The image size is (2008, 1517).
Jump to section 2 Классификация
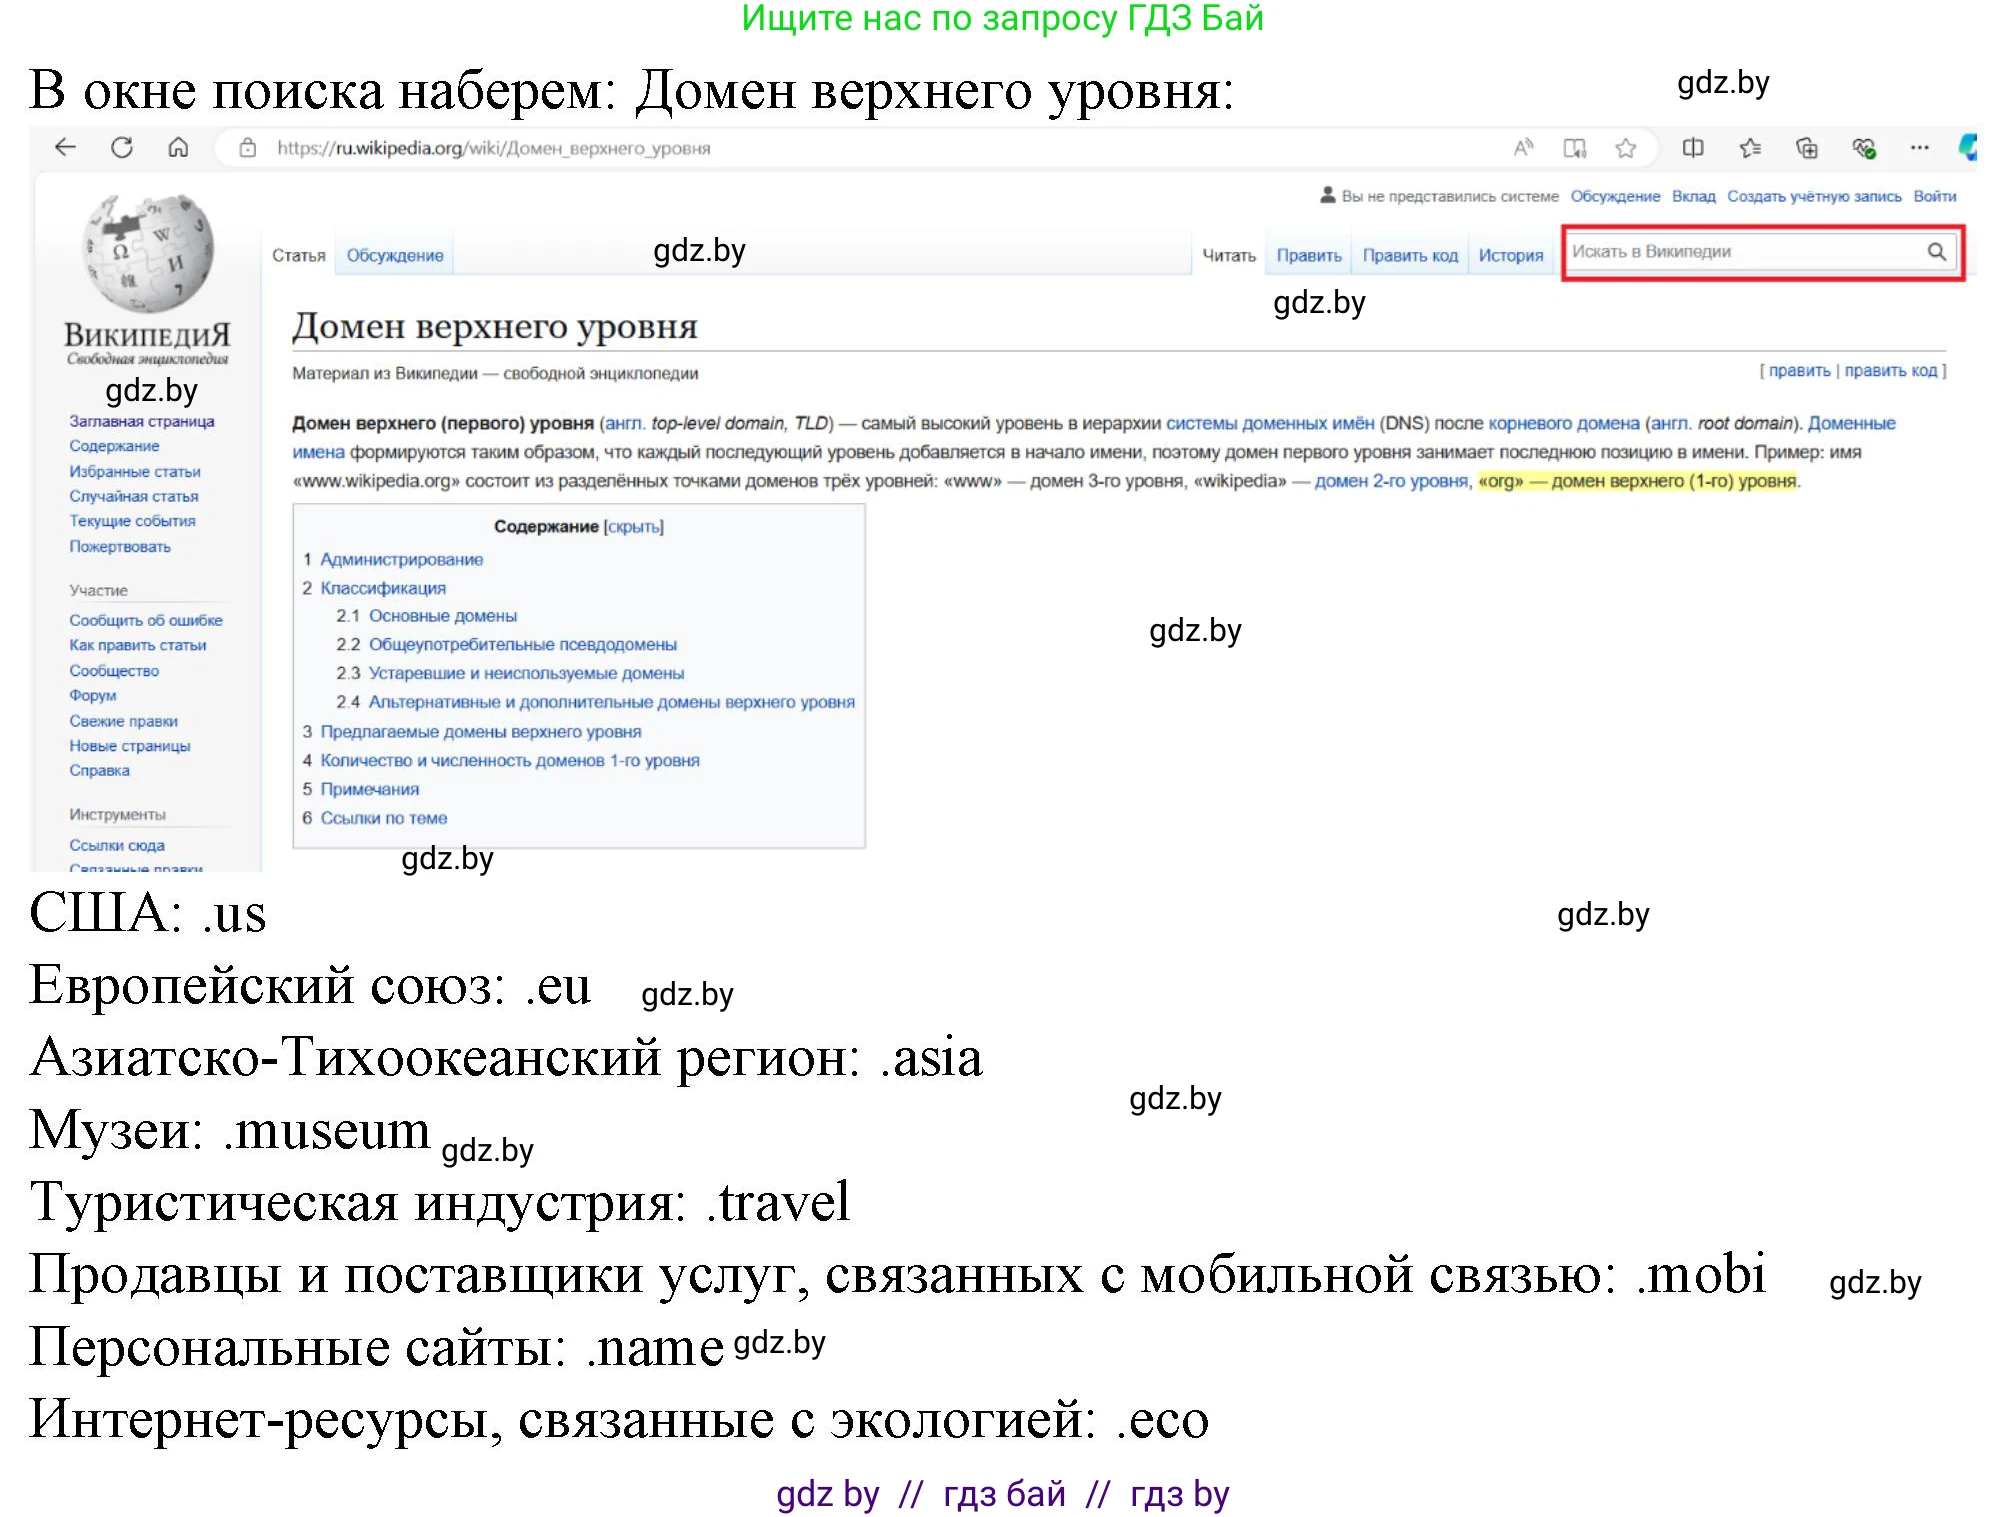[x=383, y=589]
